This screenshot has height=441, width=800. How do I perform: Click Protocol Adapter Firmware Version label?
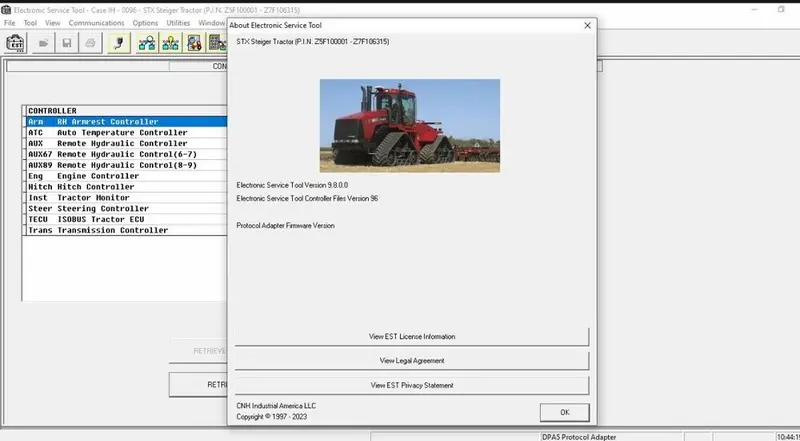(x=286, y=226)
